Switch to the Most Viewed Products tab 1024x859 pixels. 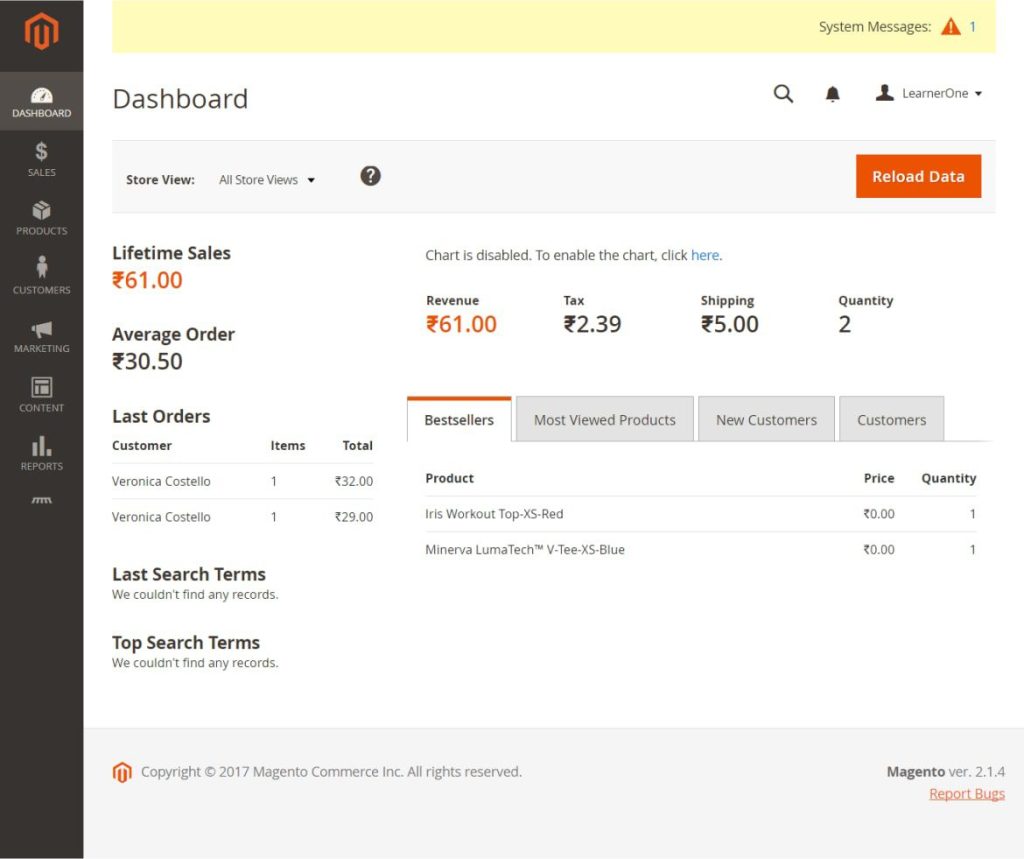click(x=604, y=419)
